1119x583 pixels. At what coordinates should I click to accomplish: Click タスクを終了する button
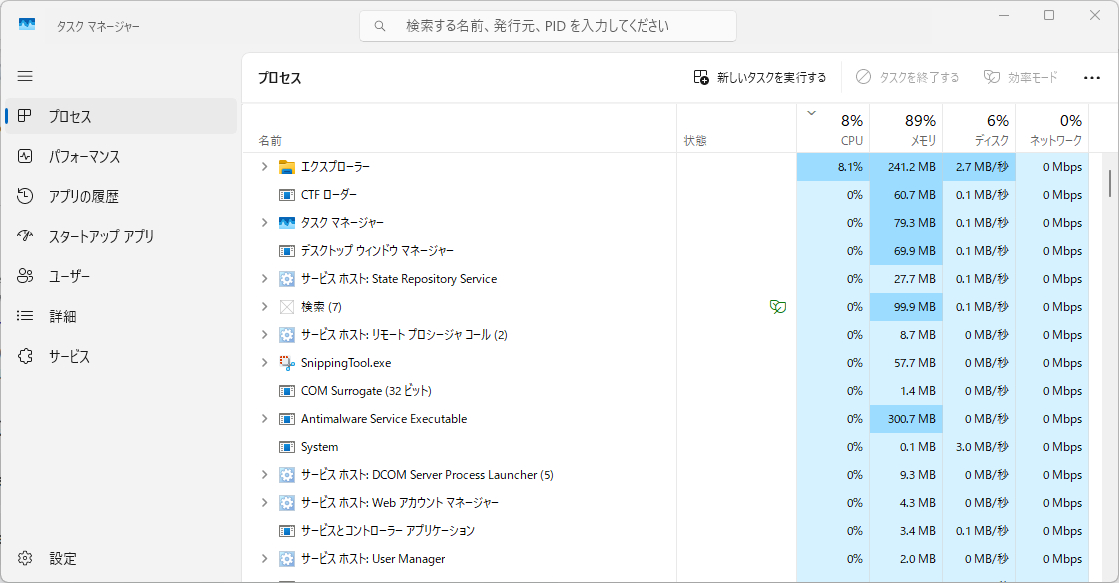(x=908, y=77)
